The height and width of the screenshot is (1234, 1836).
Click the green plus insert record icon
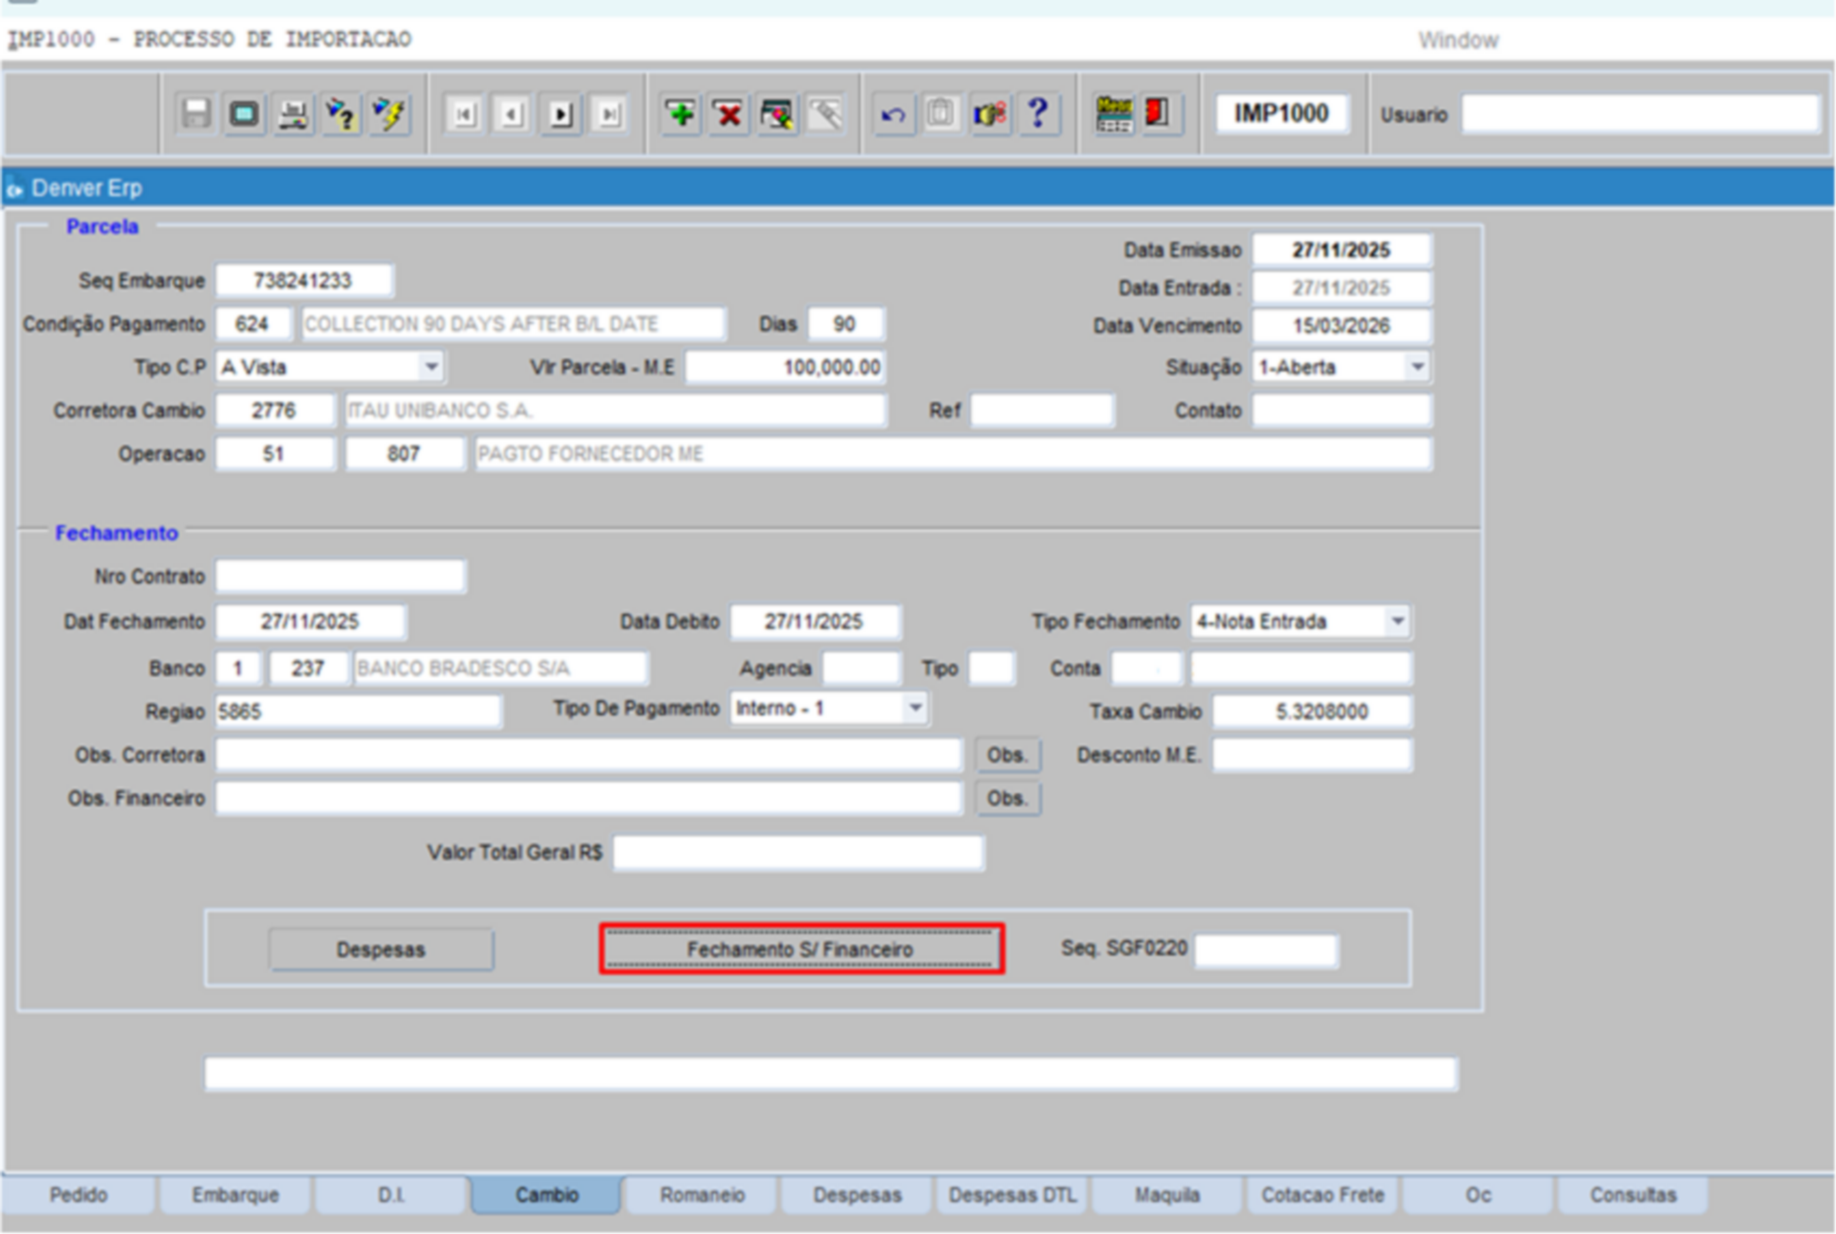click(681, 114)
